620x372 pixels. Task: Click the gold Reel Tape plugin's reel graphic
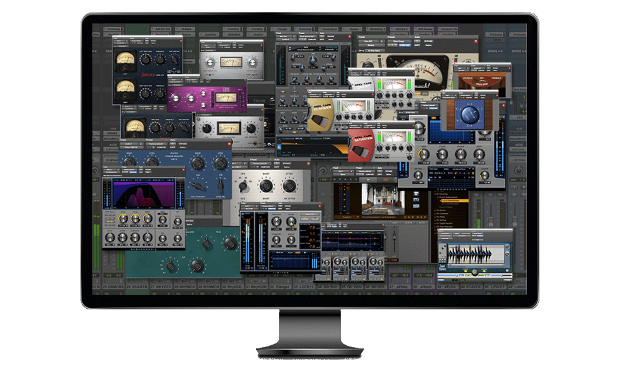pos(320,115)
